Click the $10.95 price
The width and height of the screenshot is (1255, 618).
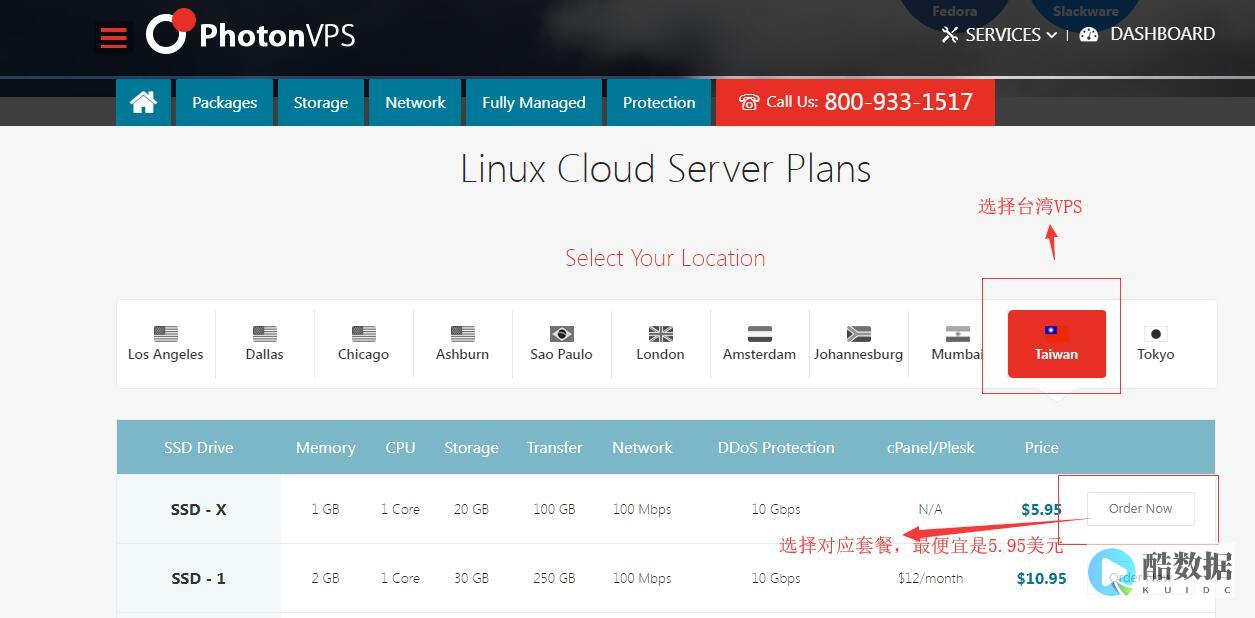tap(1041, 578)
